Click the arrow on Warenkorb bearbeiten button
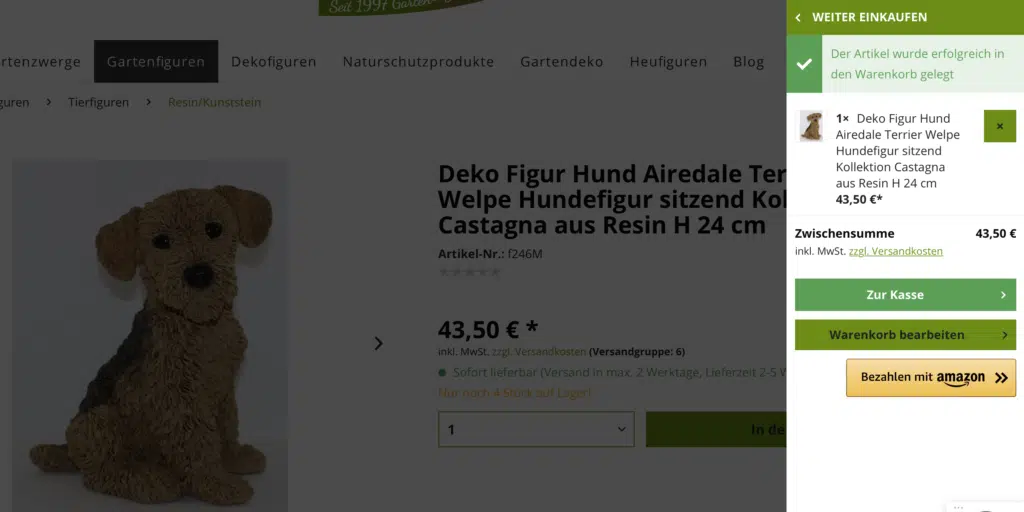This screenshot has width=1024, height=512. 1004,335
